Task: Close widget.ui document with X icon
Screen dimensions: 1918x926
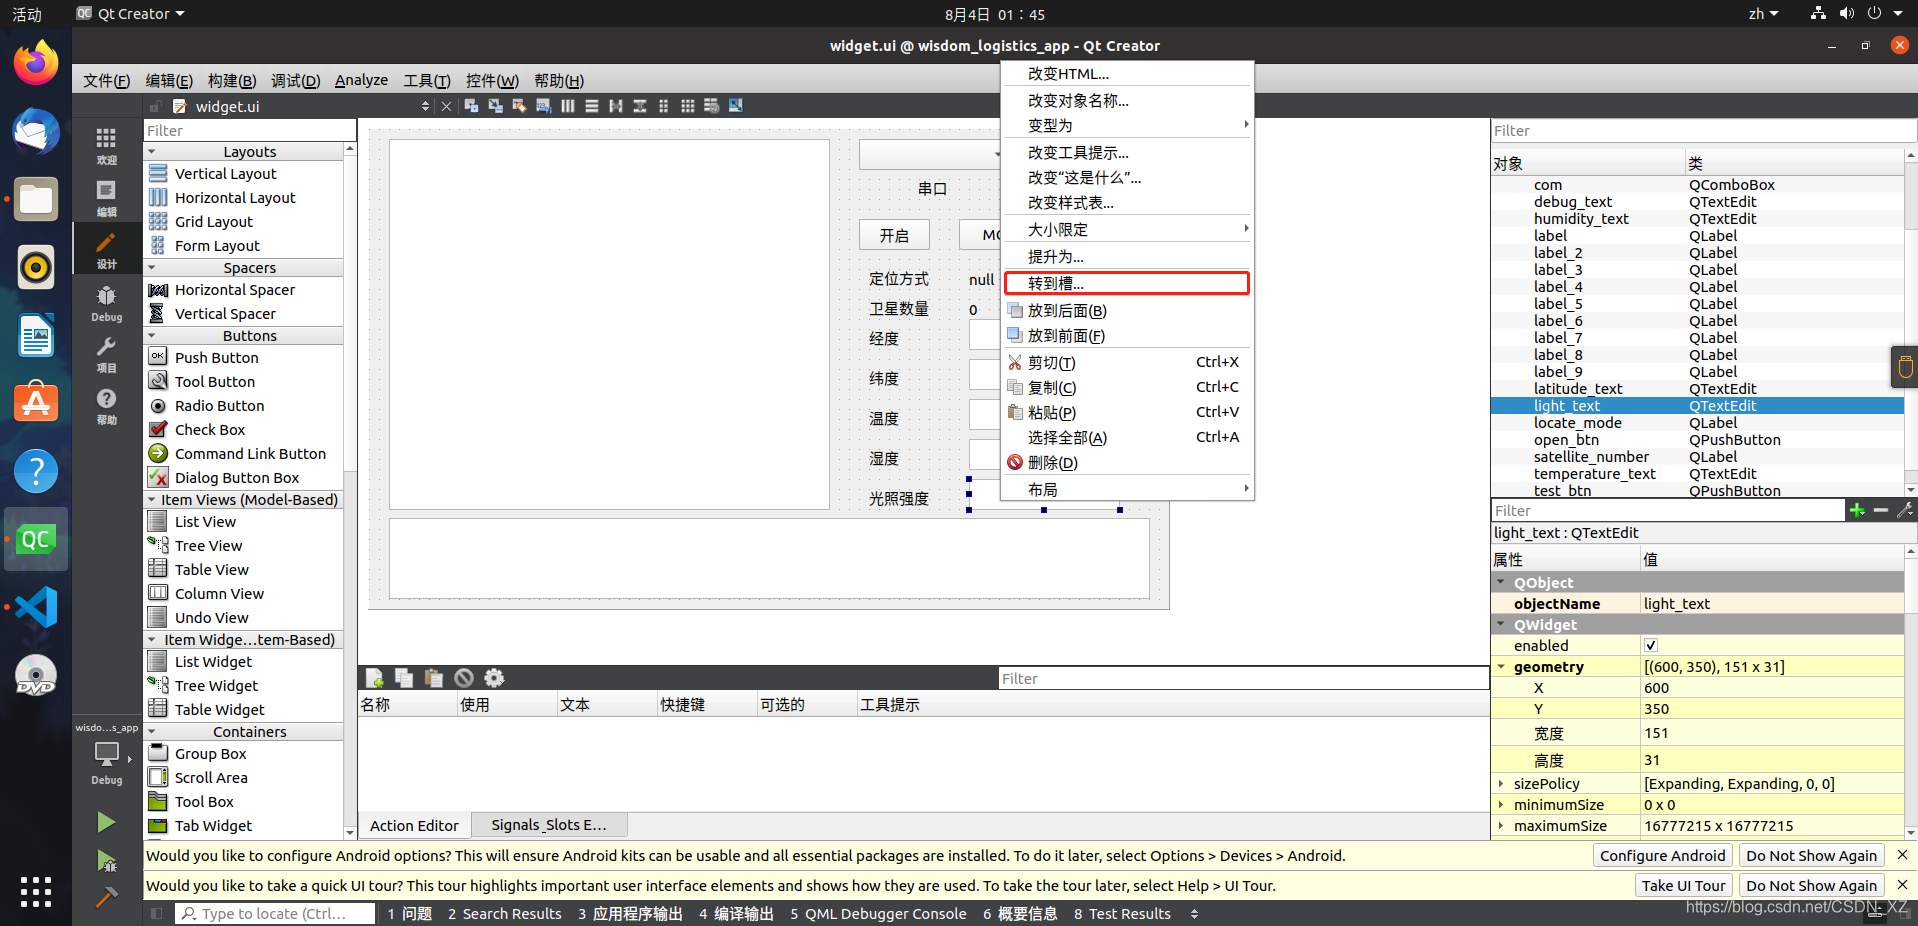Action: pos(447,106)
